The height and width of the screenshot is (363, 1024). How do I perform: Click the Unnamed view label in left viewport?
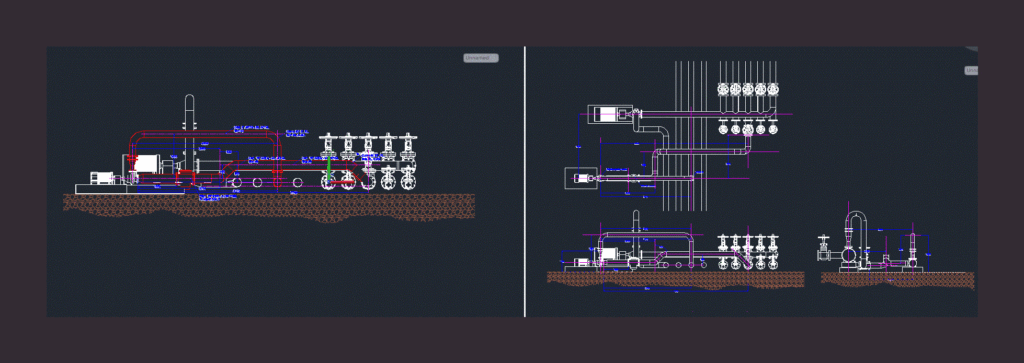(x=481, y=58)
